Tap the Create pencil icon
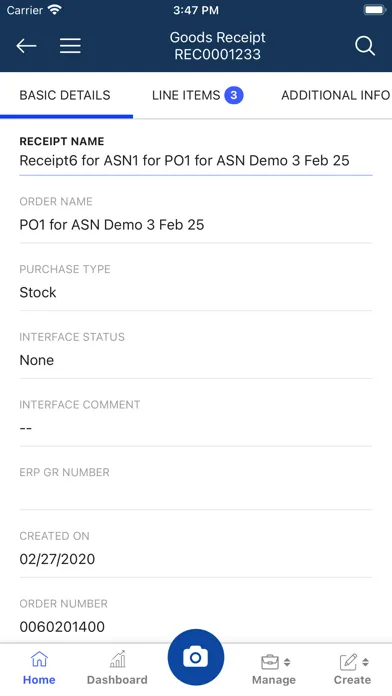Viewport: 392px width, 696px height. click(x=348, y=662)
